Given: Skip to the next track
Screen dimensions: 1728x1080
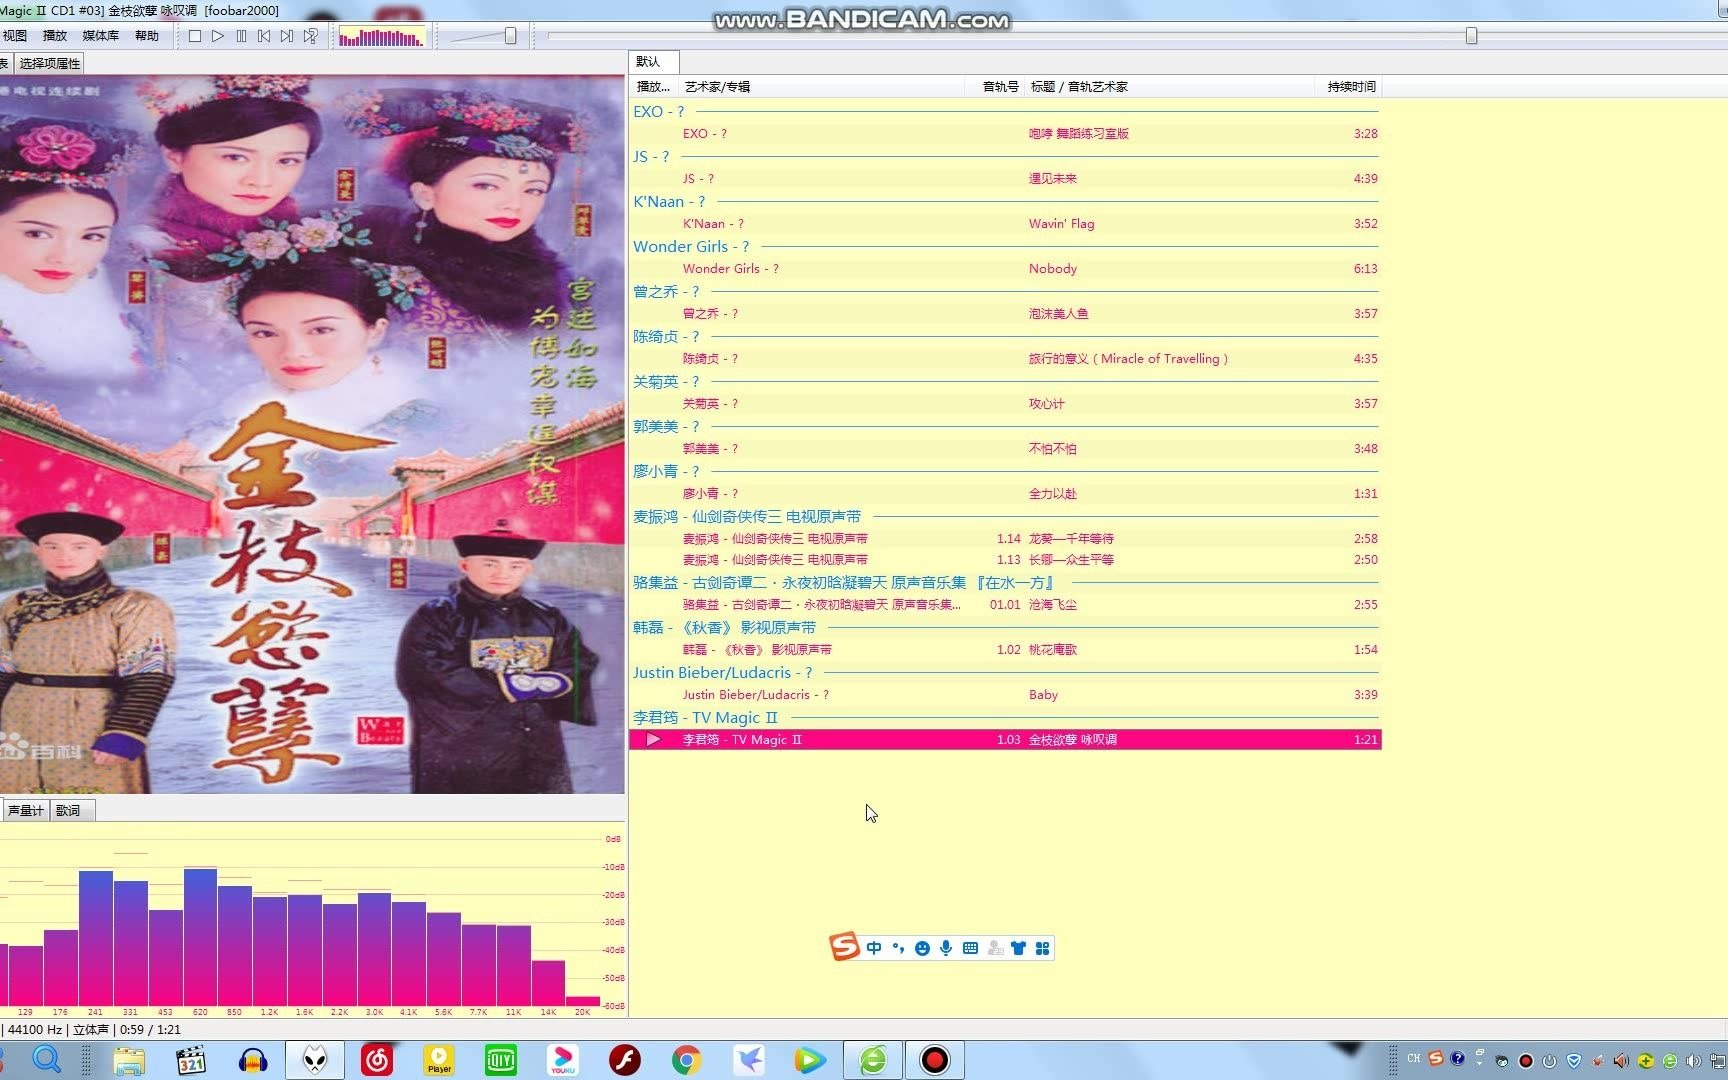Looking at the screenshot, I should coord(287,36).
